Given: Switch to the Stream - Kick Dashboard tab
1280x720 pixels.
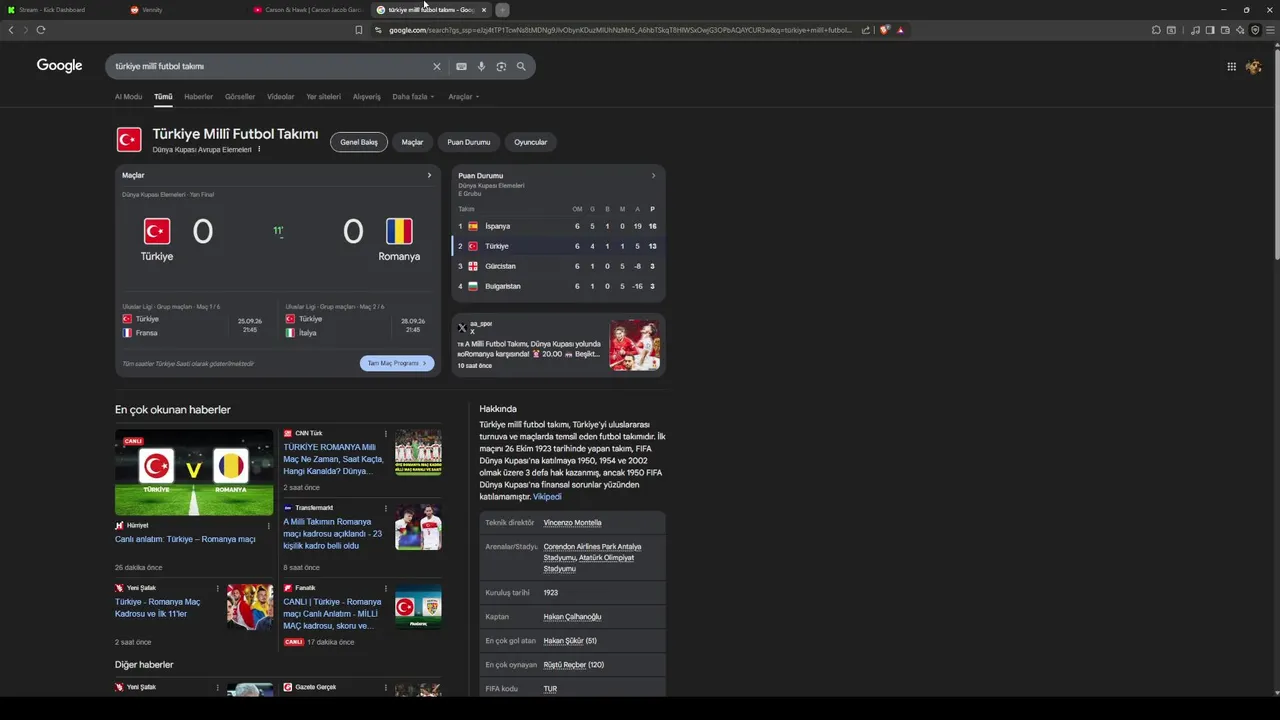Looking at the screenshot, I should point(62,9).
